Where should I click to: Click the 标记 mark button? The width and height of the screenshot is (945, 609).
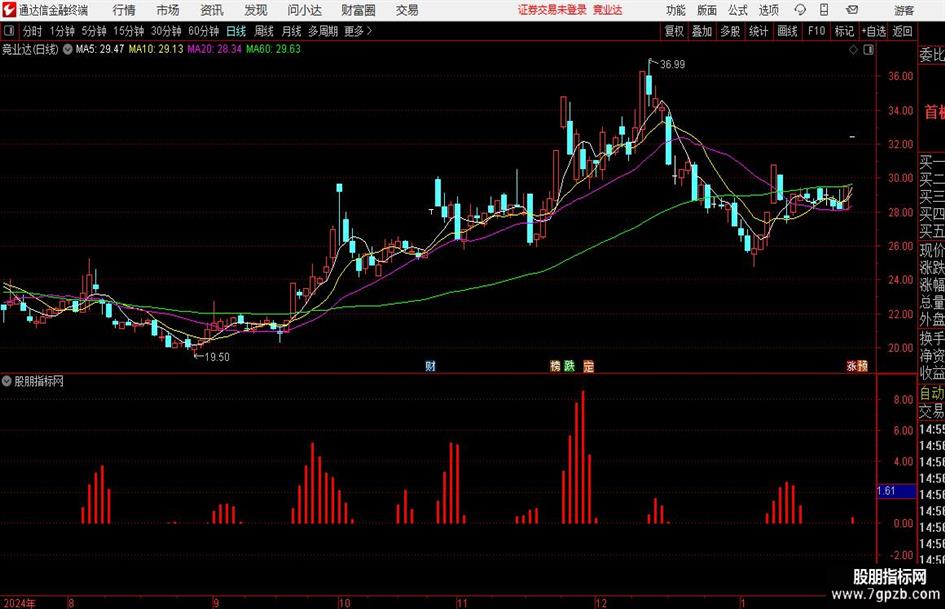(x=844, y=31)
